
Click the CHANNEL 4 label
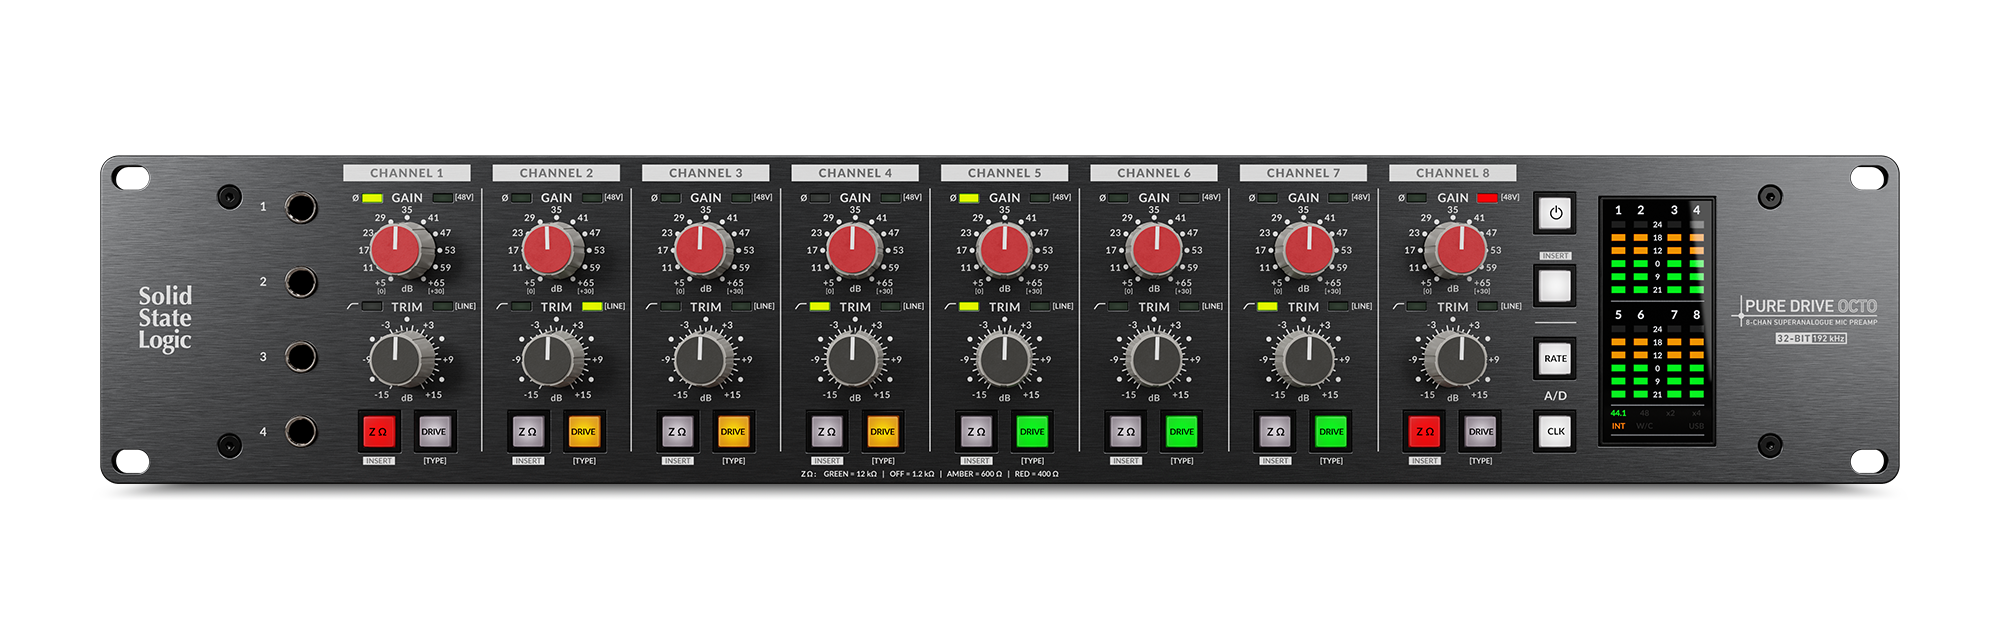click(x=855, y=173)
